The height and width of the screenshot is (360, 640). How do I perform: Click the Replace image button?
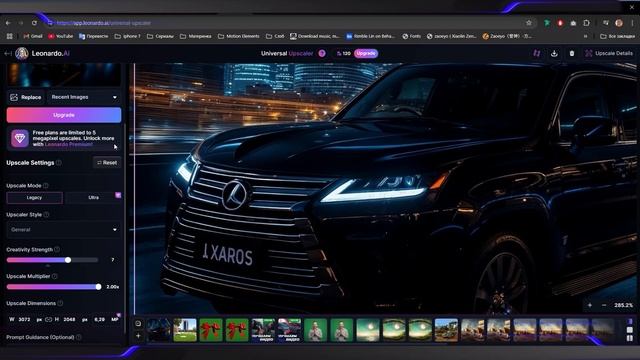(x=25, y=97)
